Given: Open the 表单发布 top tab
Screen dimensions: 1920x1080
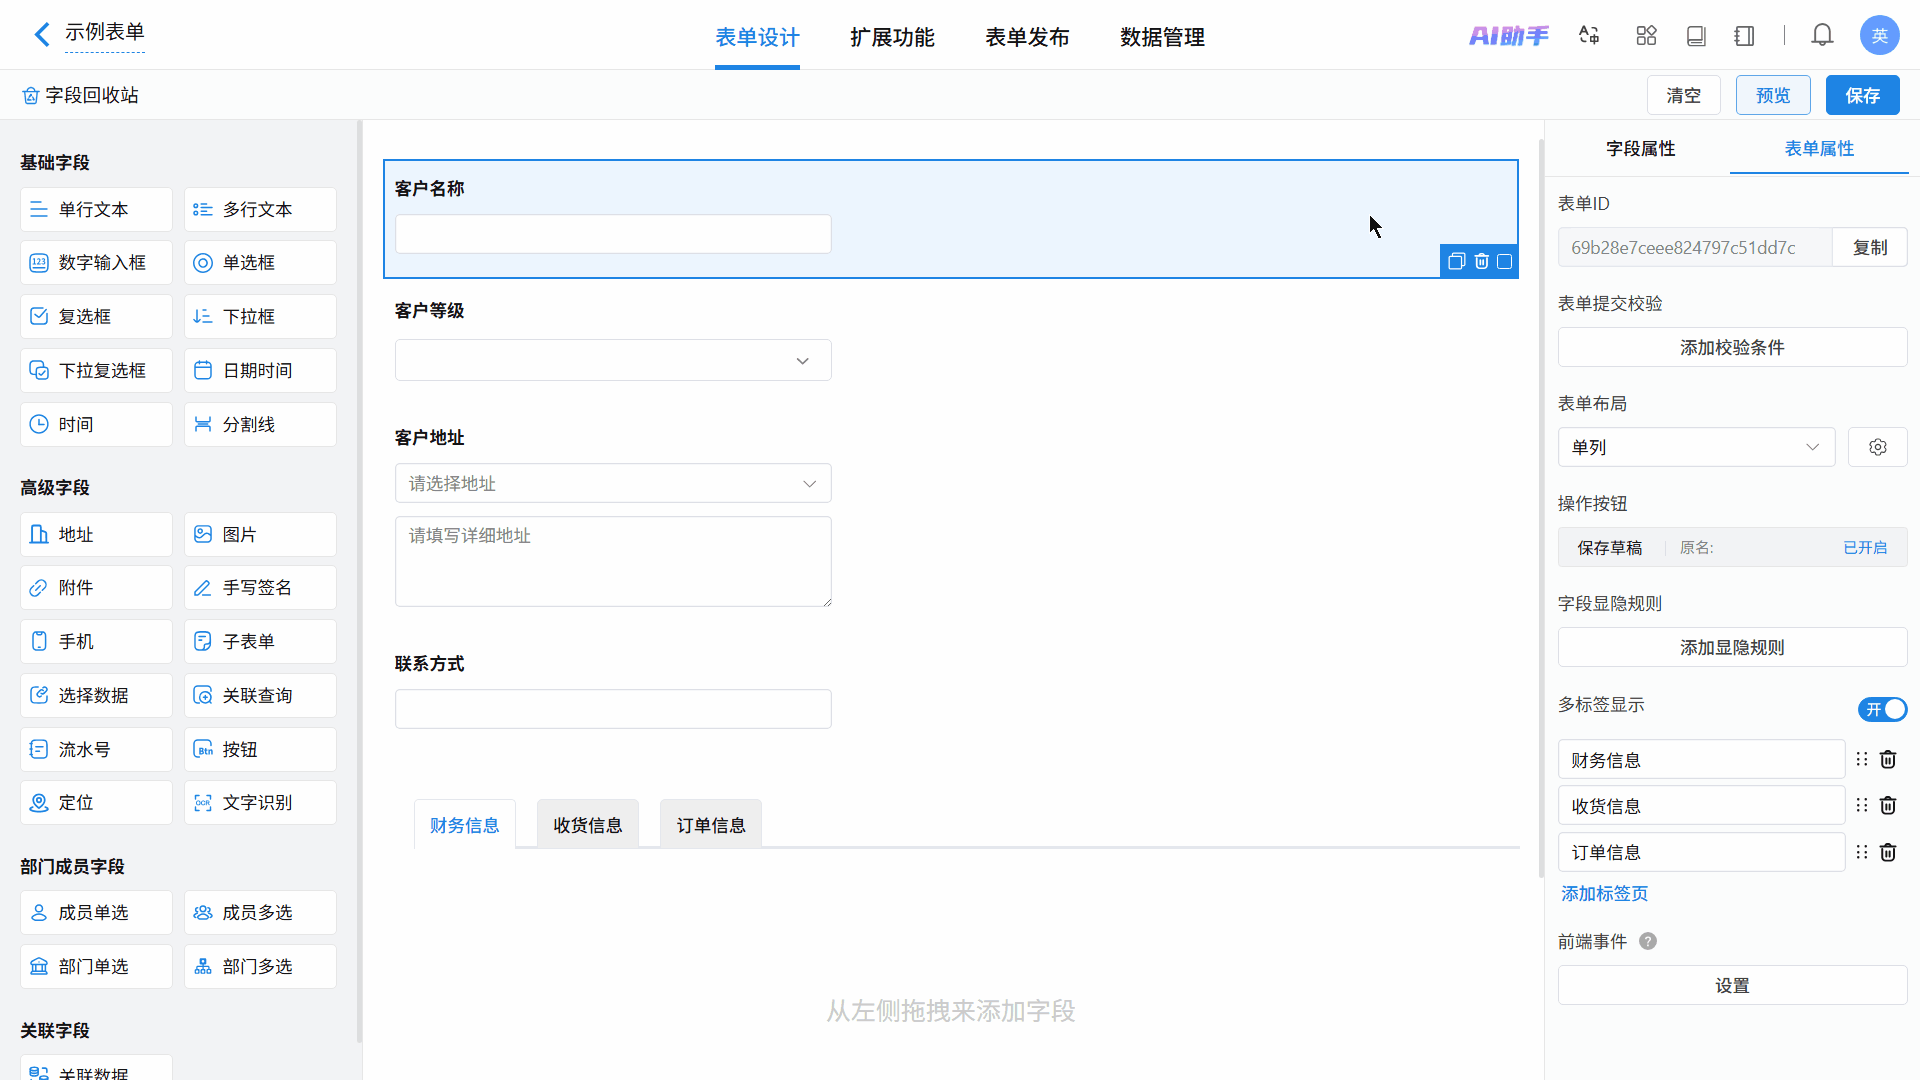Looking at the screenshot, I should click(x=1027, y=38).
